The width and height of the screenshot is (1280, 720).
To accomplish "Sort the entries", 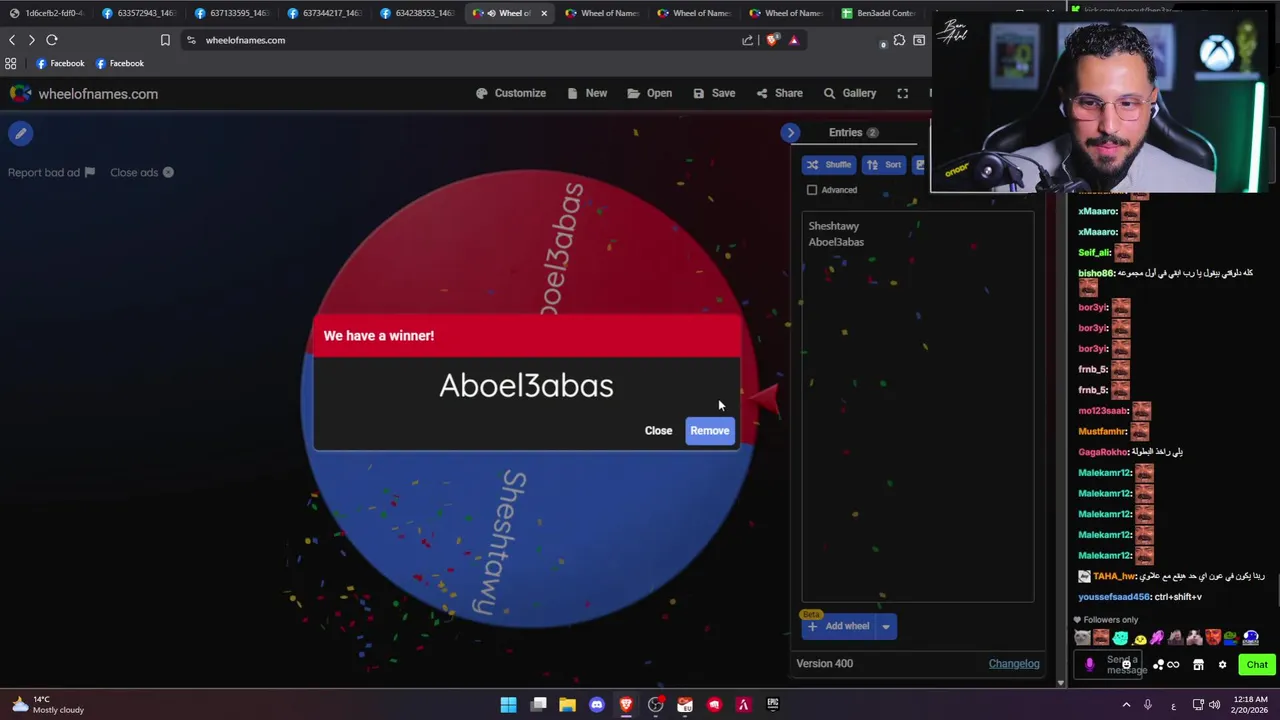I will tap(884, 165).
